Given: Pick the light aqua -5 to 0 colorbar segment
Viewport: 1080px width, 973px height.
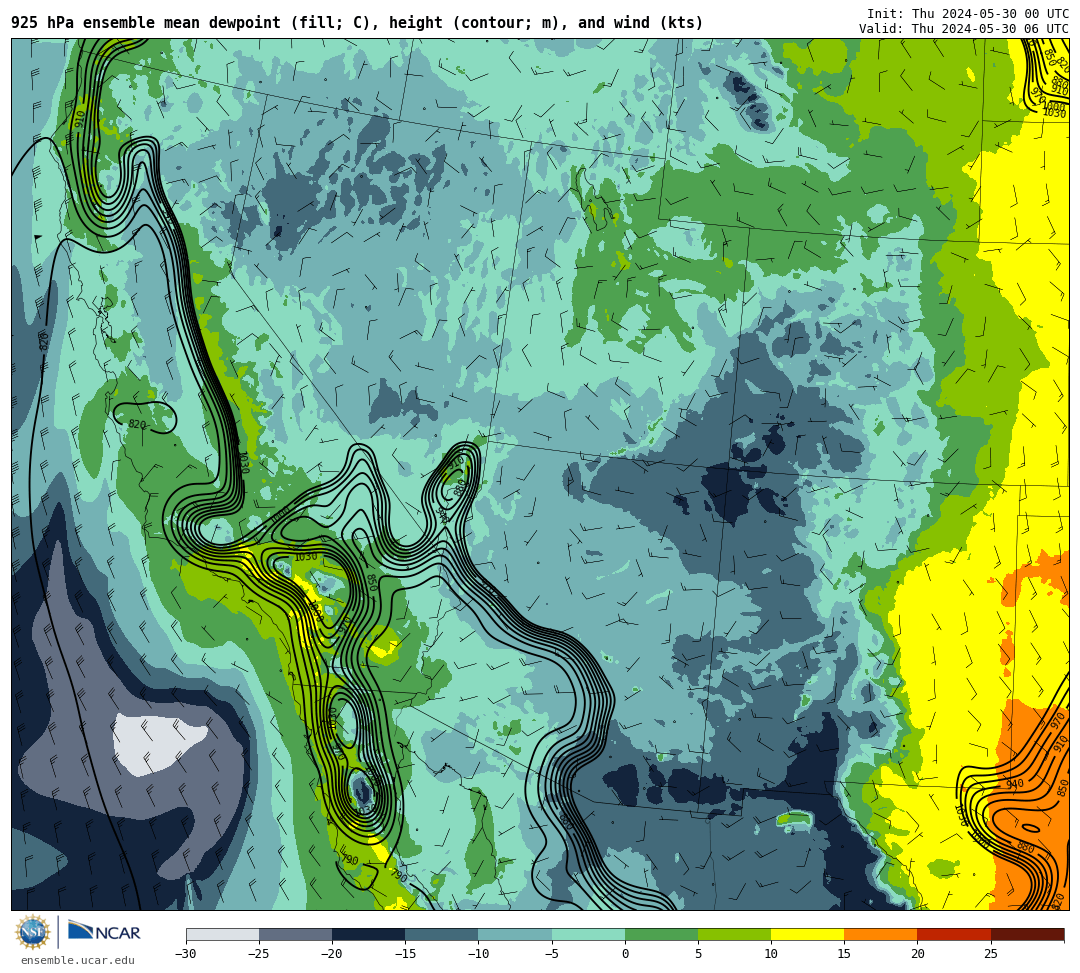Looking at the screenshot, I should (x=588, y=934).
